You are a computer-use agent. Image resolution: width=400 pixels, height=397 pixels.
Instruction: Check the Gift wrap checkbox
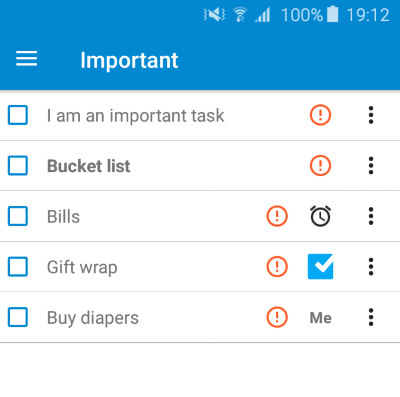click(x=18, y=267)
